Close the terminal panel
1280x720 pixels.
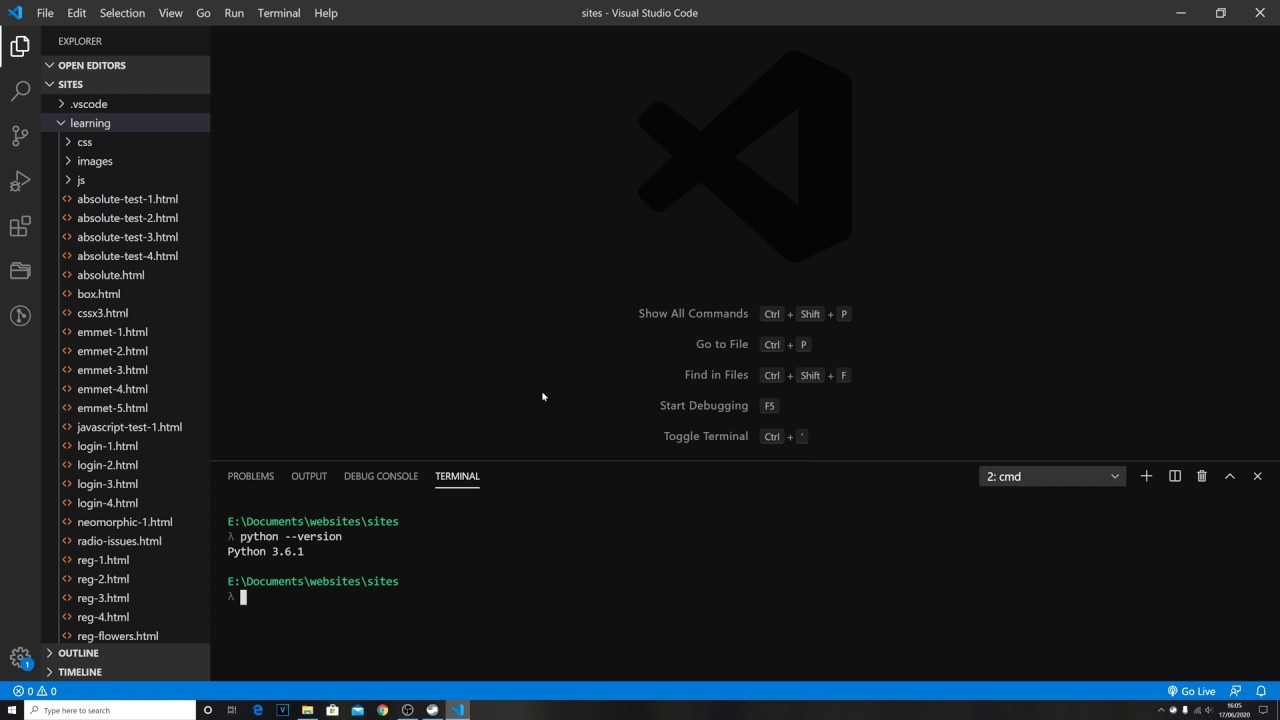1257,476
